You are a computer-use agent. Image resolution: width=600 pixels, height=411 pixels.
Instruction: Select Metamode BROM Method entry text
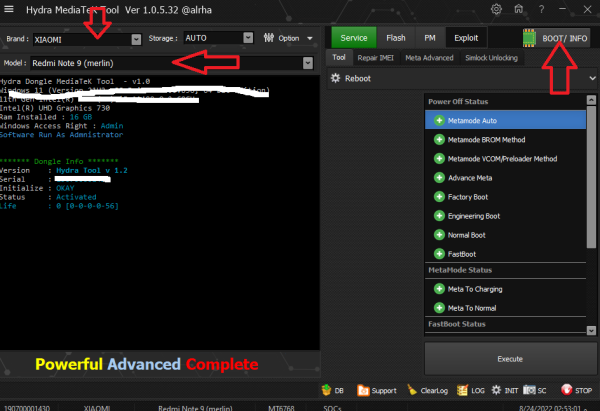(x=486, y=140)
